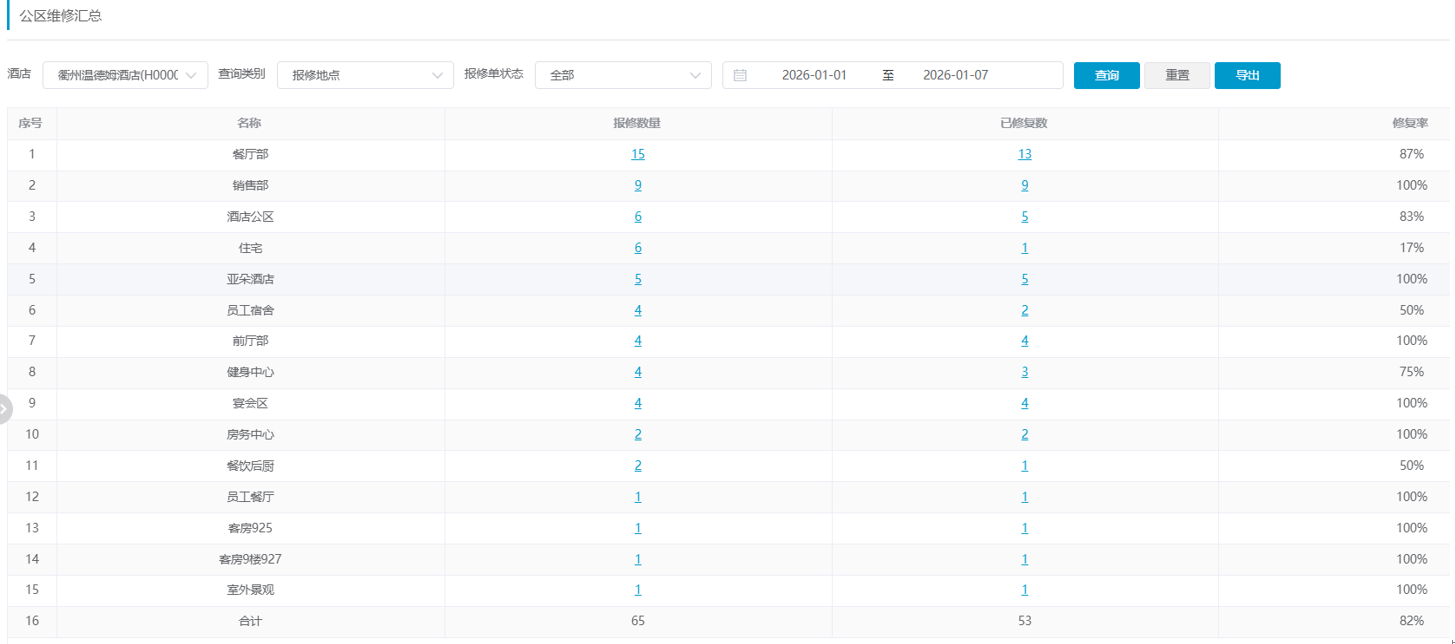Viewport: 1455px width, 644px height.
Task: Click the calendar icon in date range field
Action: coord(740,75)
